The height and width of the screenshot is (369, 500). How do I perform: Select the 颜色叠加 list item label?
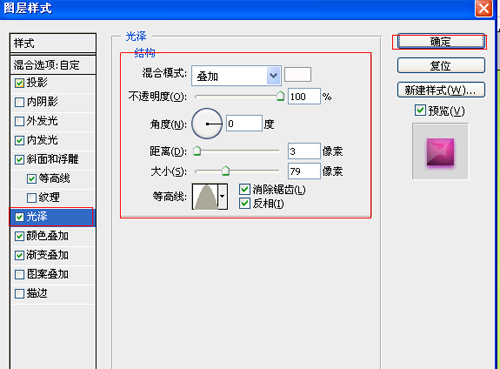pos(47,236)
